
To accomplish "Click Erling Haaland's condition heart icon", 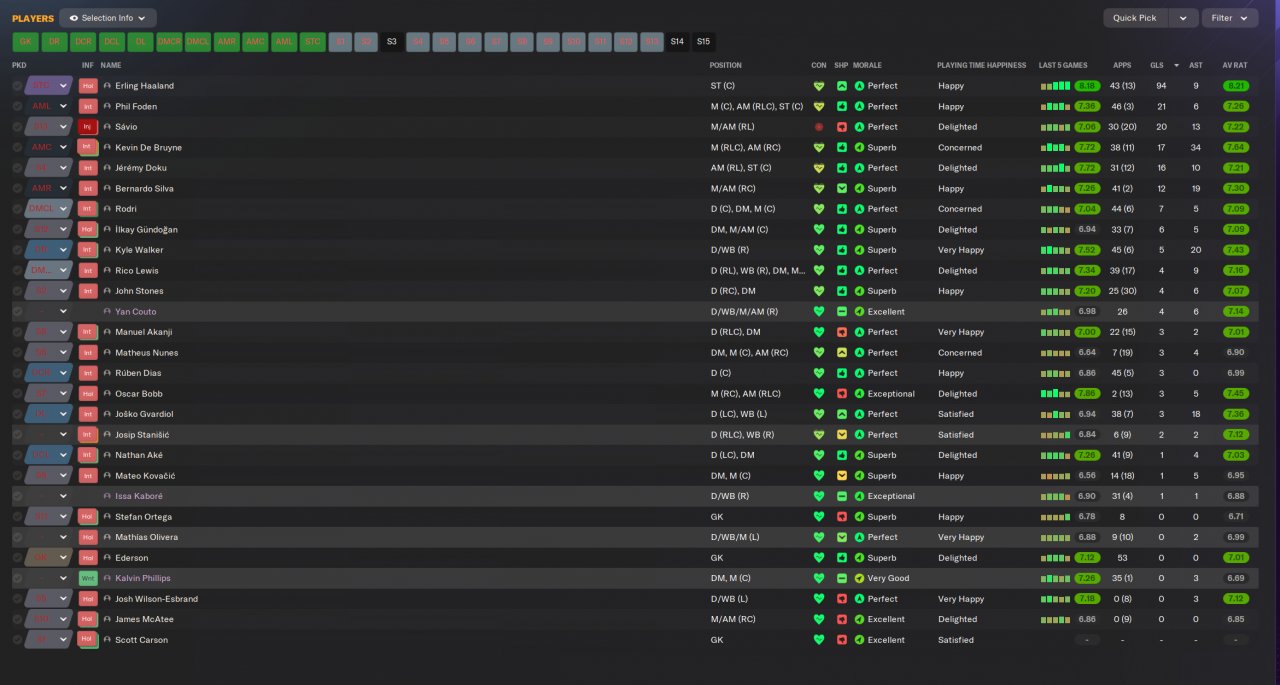I will click(819, 86).
